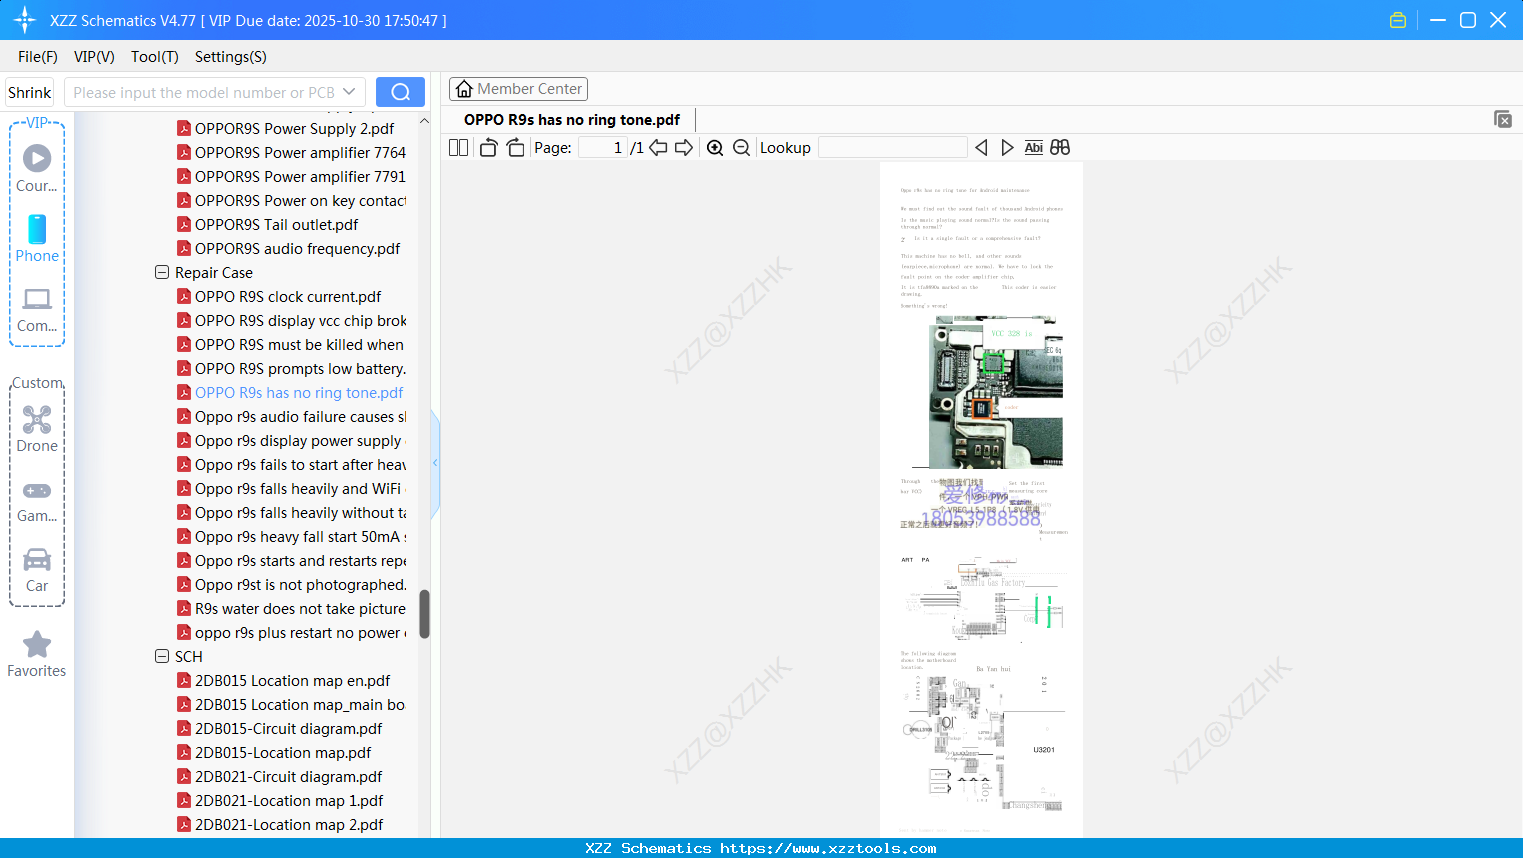This screenshot has height=858, width=1523.
Task: Find next lookup result triangle
Action: [1007, 148]
